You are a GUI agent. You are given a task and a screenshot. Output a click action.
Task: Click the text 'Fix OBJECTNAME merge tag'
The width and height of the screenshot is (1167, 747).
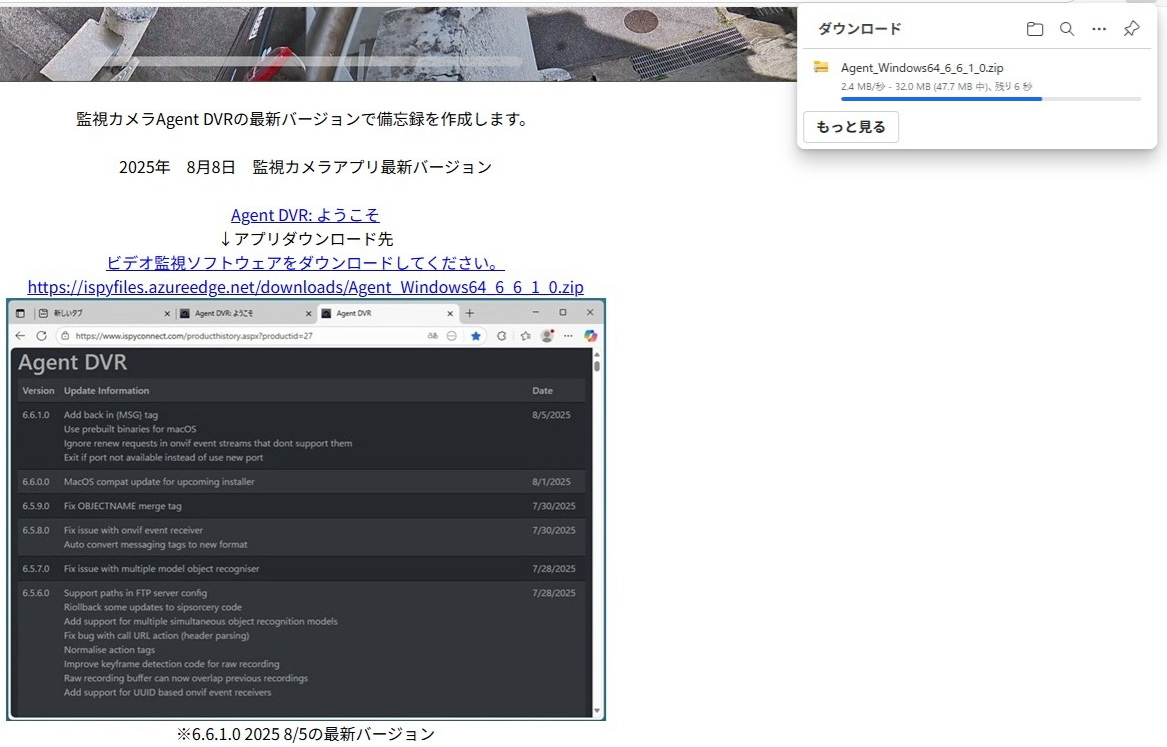pyautogui.click(x=123, y=506)
